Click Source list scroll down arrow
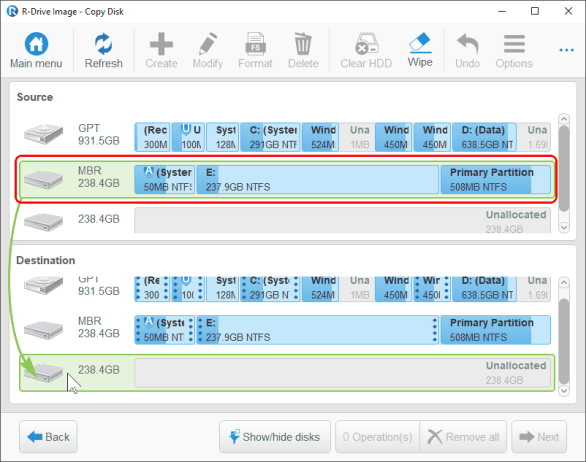The height and width of the screenshot is (462, 586). click(564, 227)
